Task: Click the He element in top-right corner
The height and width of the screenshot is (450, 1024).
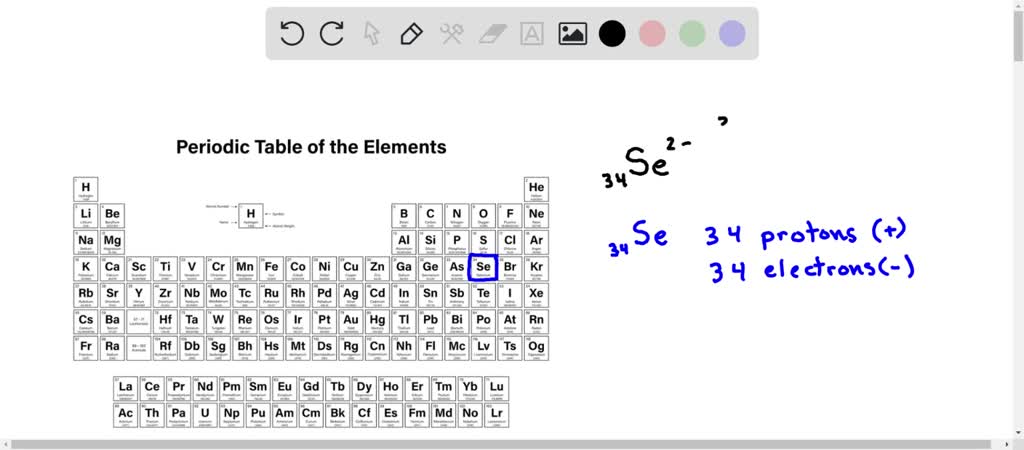Action: coord(536,189)
